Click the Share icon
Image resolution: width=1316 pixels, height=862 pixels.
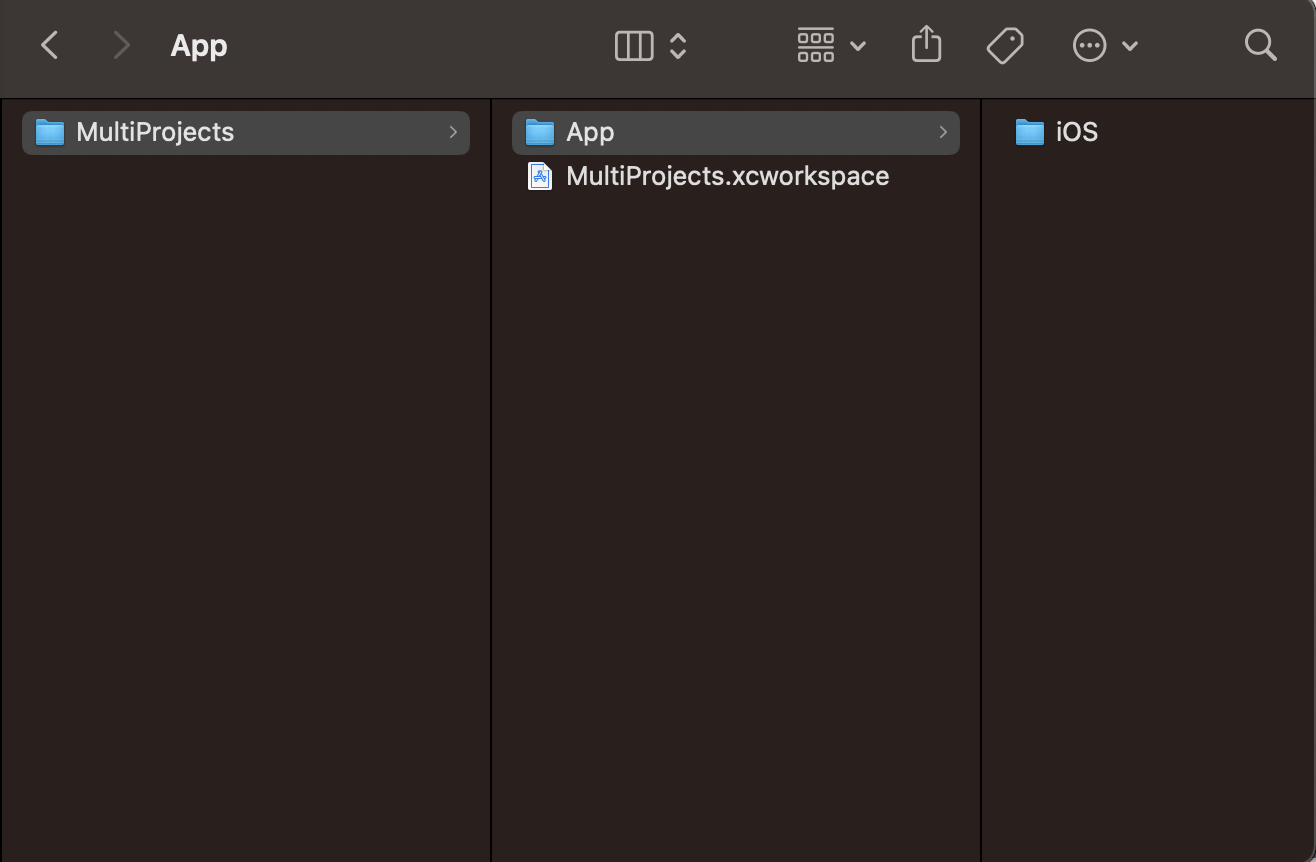(x=927, y=45)
